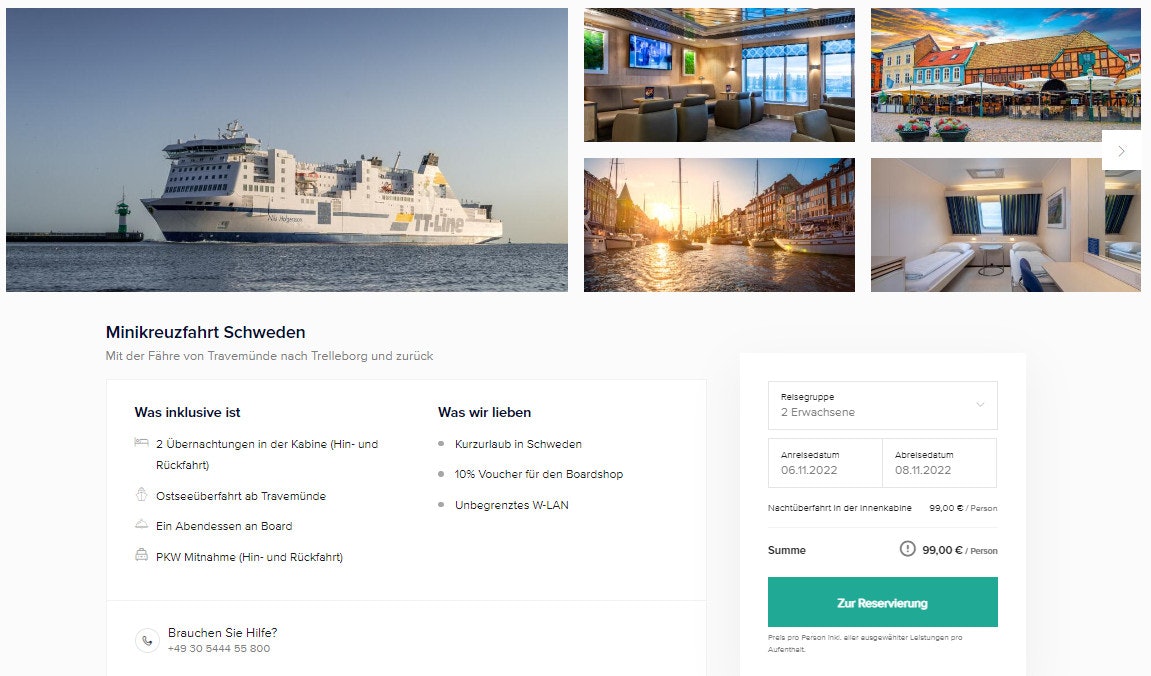
Task: Click the main TT-Line ferry image
Action: [287, 150]
